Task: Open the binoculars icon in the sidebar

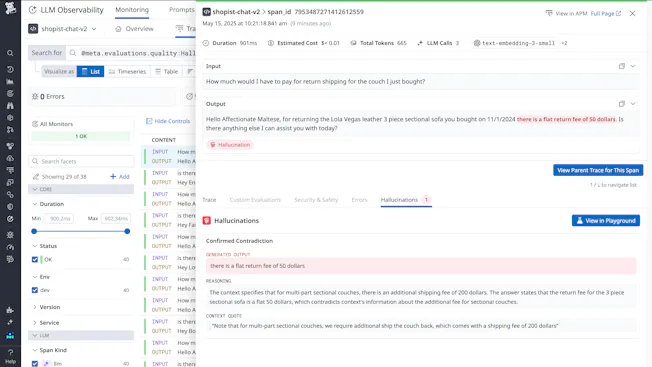Action: [x=10, y=106]
